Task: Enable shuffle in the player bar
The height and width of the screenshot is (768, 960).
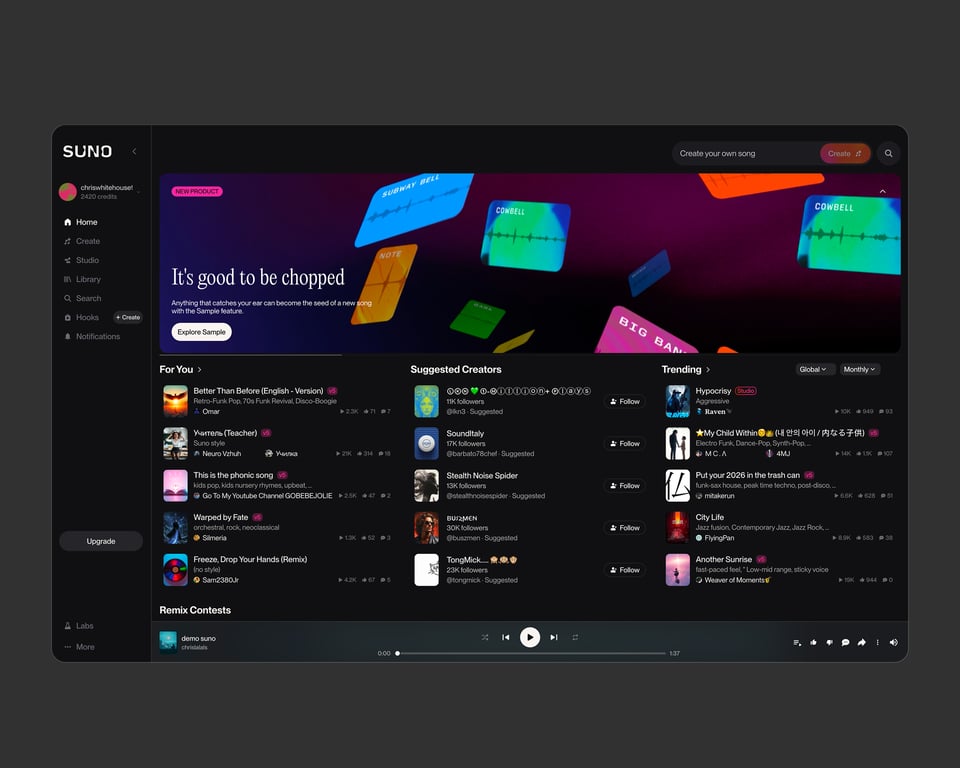Action: click(x=485, y=637)
